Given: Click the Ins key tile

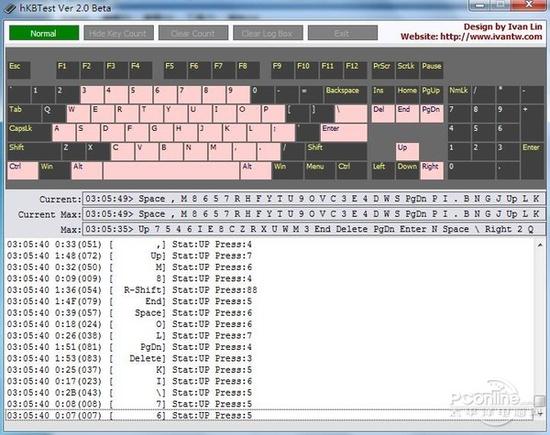Looking at the screenshot, I should pyautogui.click(x=383, y=94).
